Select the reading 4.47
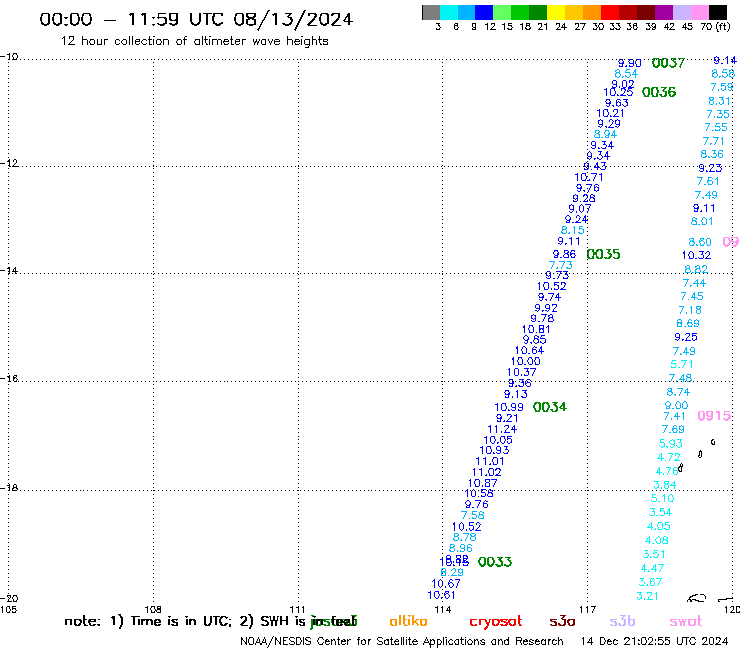The width and height of the screenshot is (740, 650). pyautogui.click(x=652, y=568)
